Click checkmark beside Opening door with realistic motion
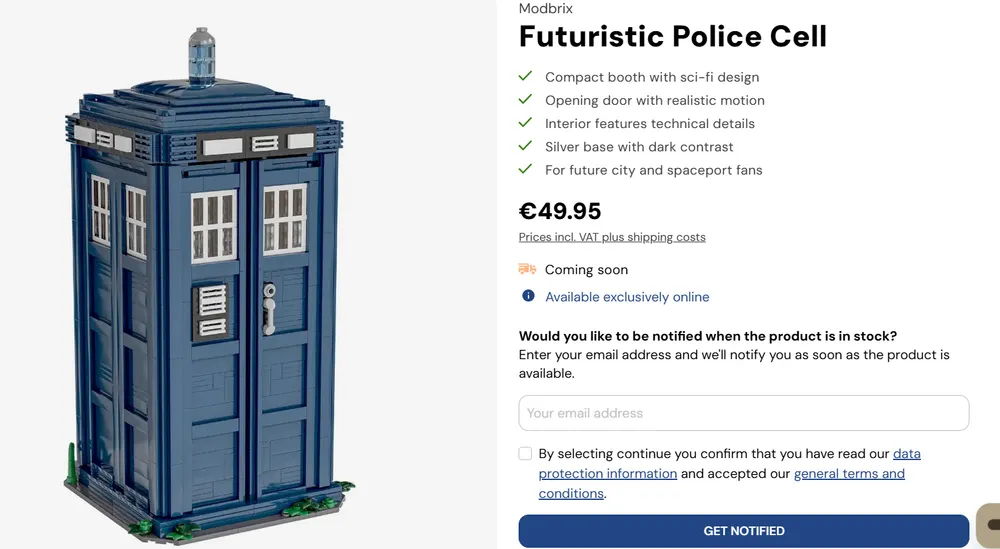Image resolution: width=1000 pixels, height=549 pixels. [x=525, y=99]
